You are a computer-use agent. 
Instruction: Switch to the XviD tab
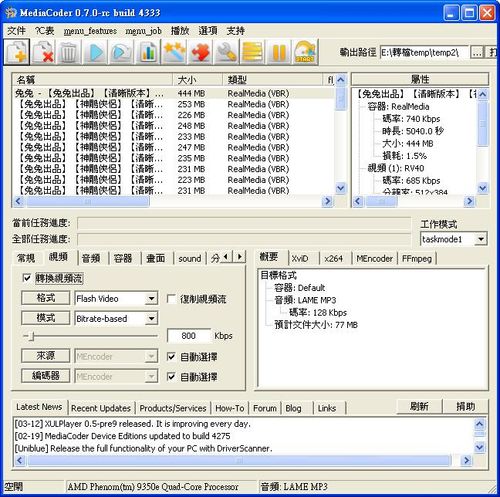coord(300,259)
